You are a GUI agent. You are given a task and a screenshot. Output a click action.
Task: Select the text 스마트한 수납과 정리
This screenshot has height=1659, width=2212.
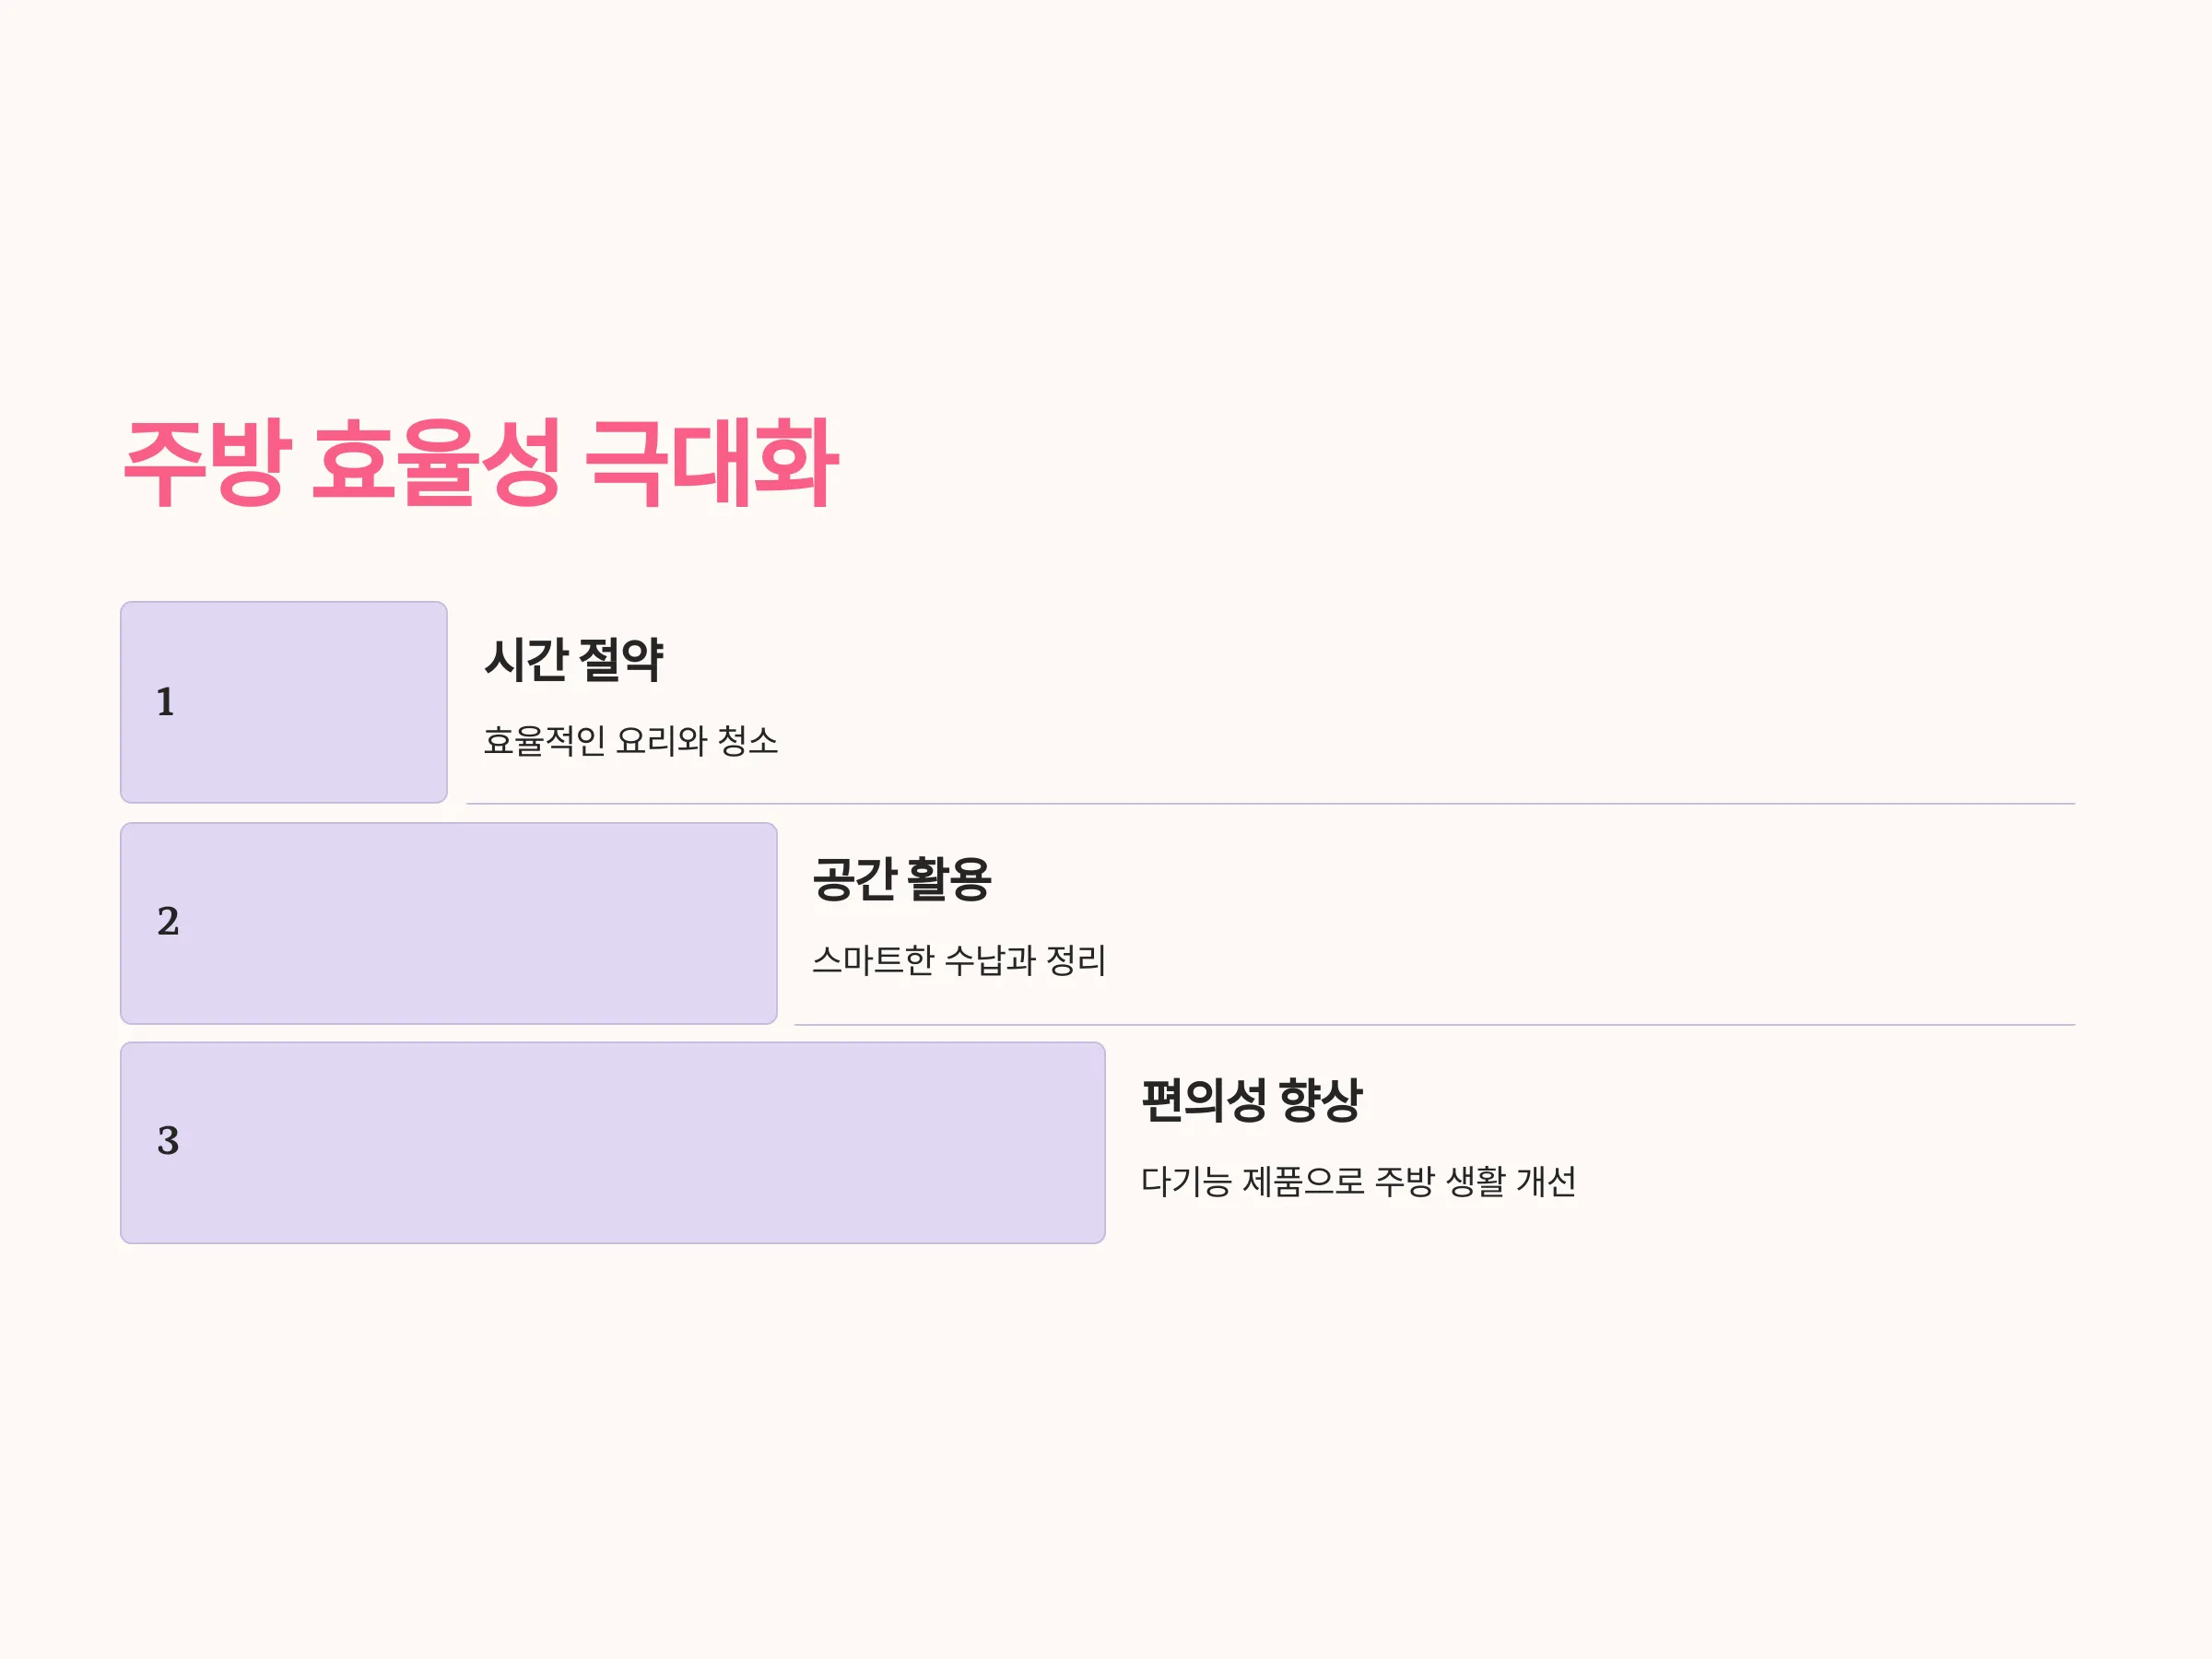tap(959, 961)
